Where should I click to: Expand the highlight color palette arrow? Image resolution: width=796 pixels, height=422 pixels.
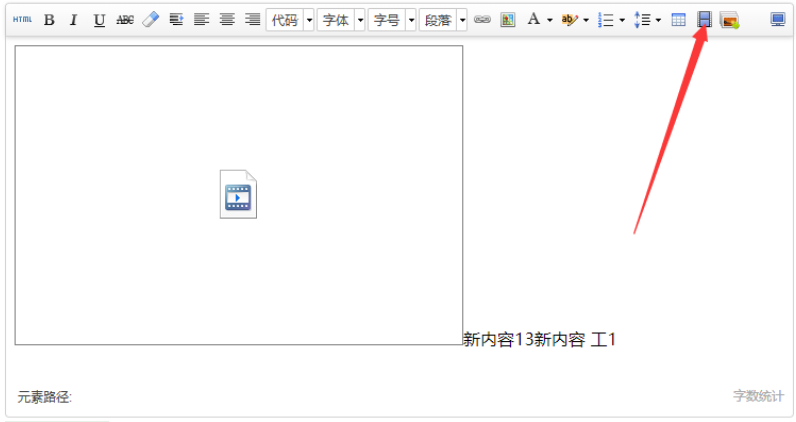[585, 20]
